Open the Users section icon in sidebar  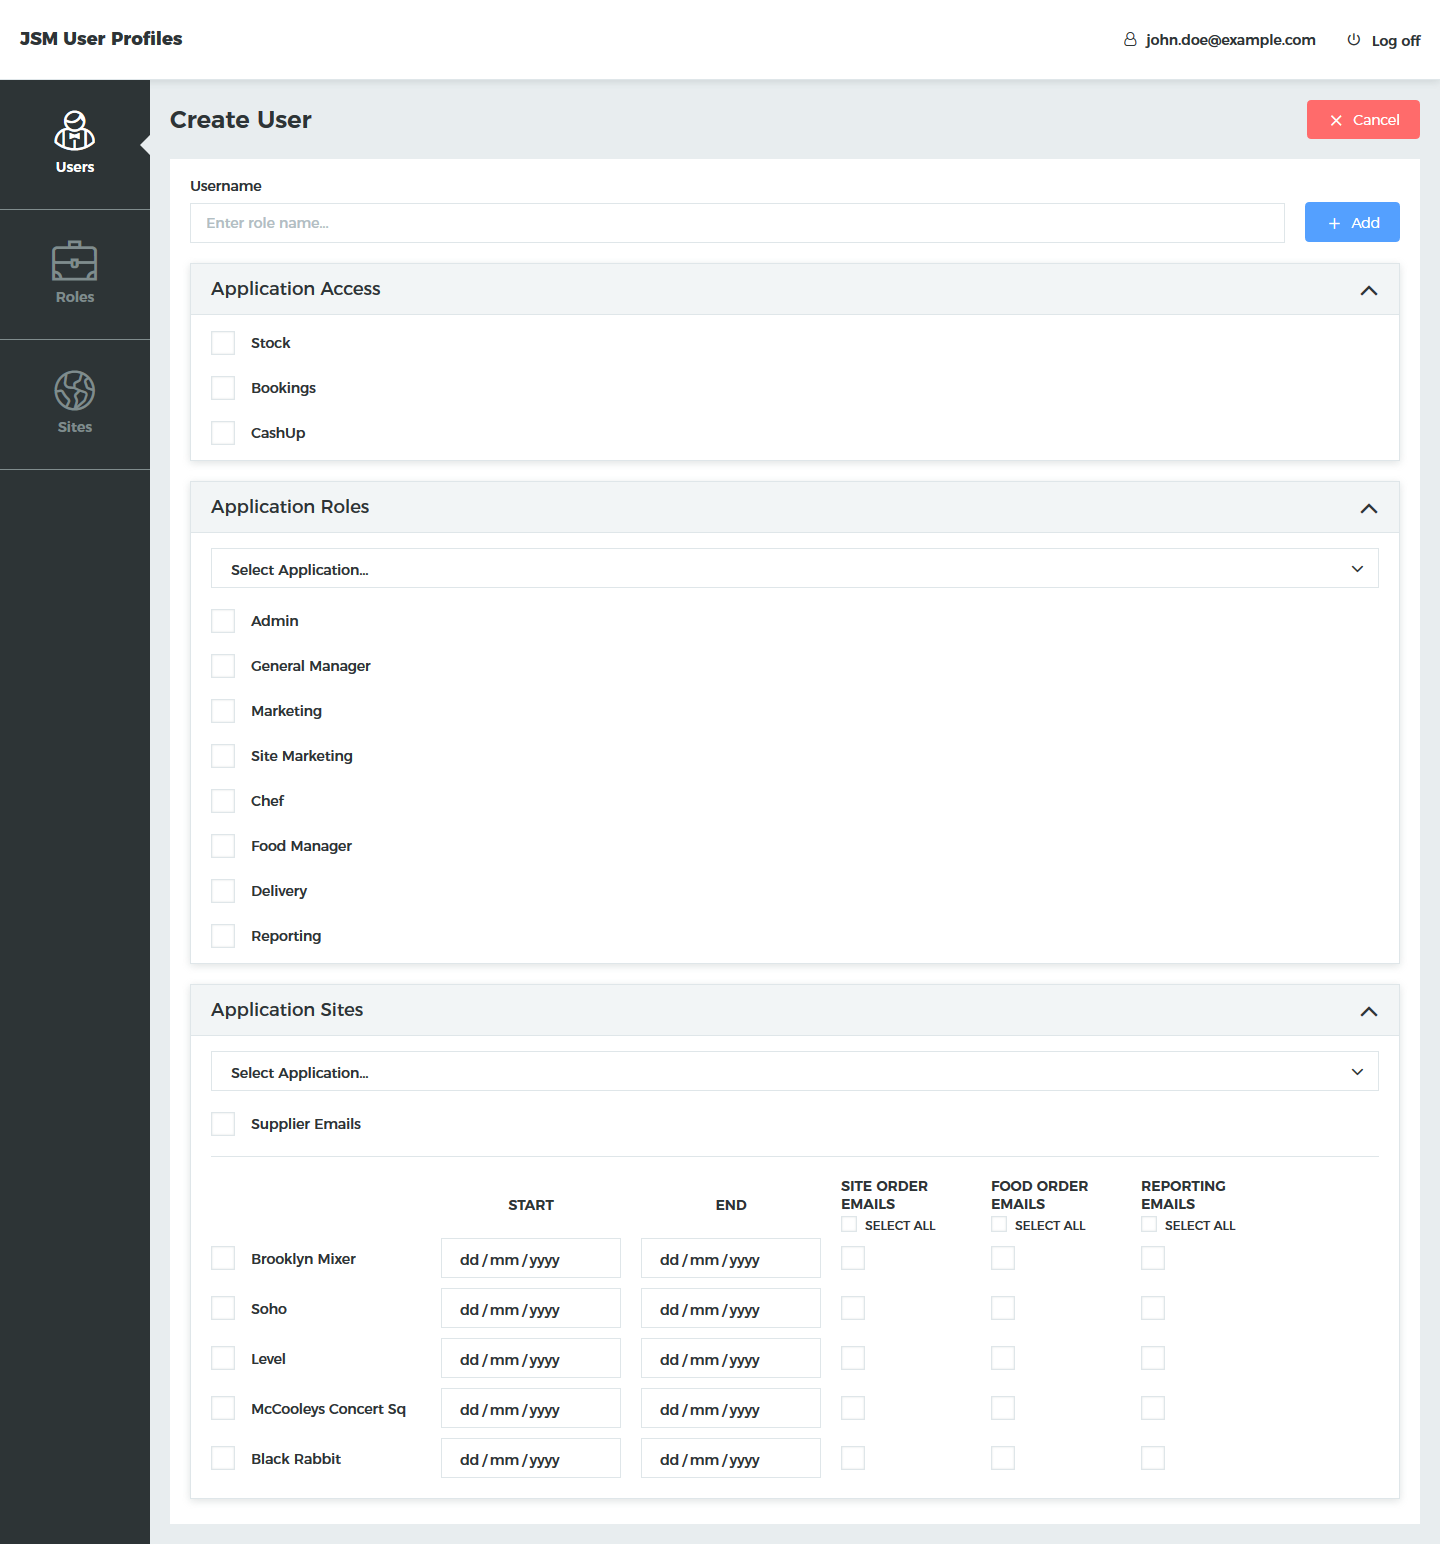coord(74,131)
